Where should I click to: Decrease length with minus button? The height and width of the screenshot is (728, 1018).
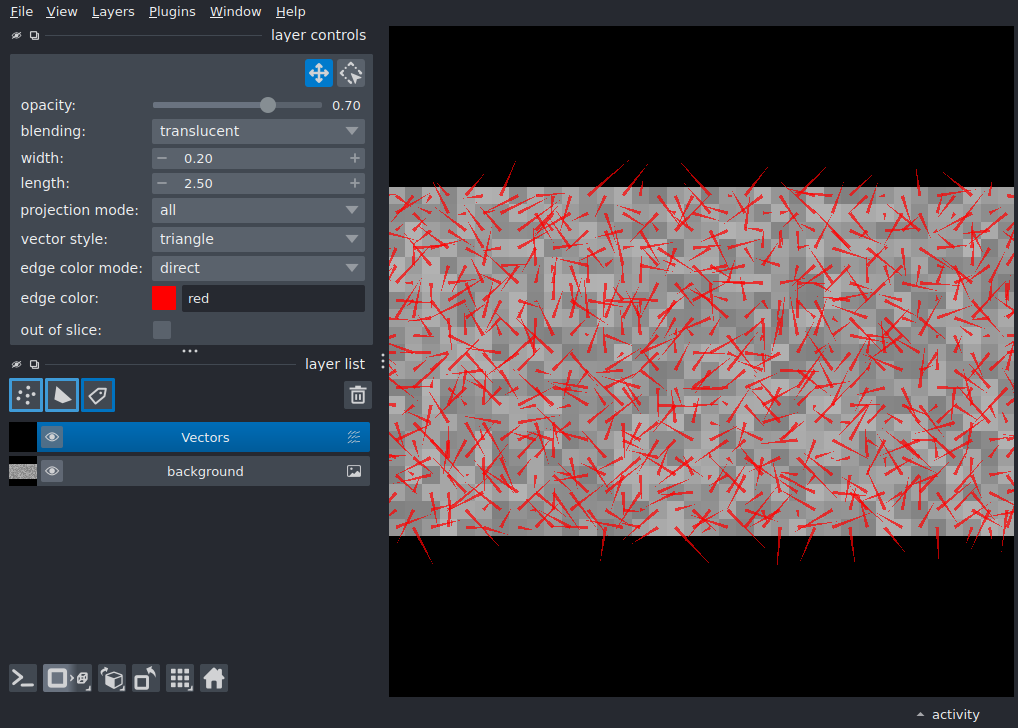click(x=162, y=184)
